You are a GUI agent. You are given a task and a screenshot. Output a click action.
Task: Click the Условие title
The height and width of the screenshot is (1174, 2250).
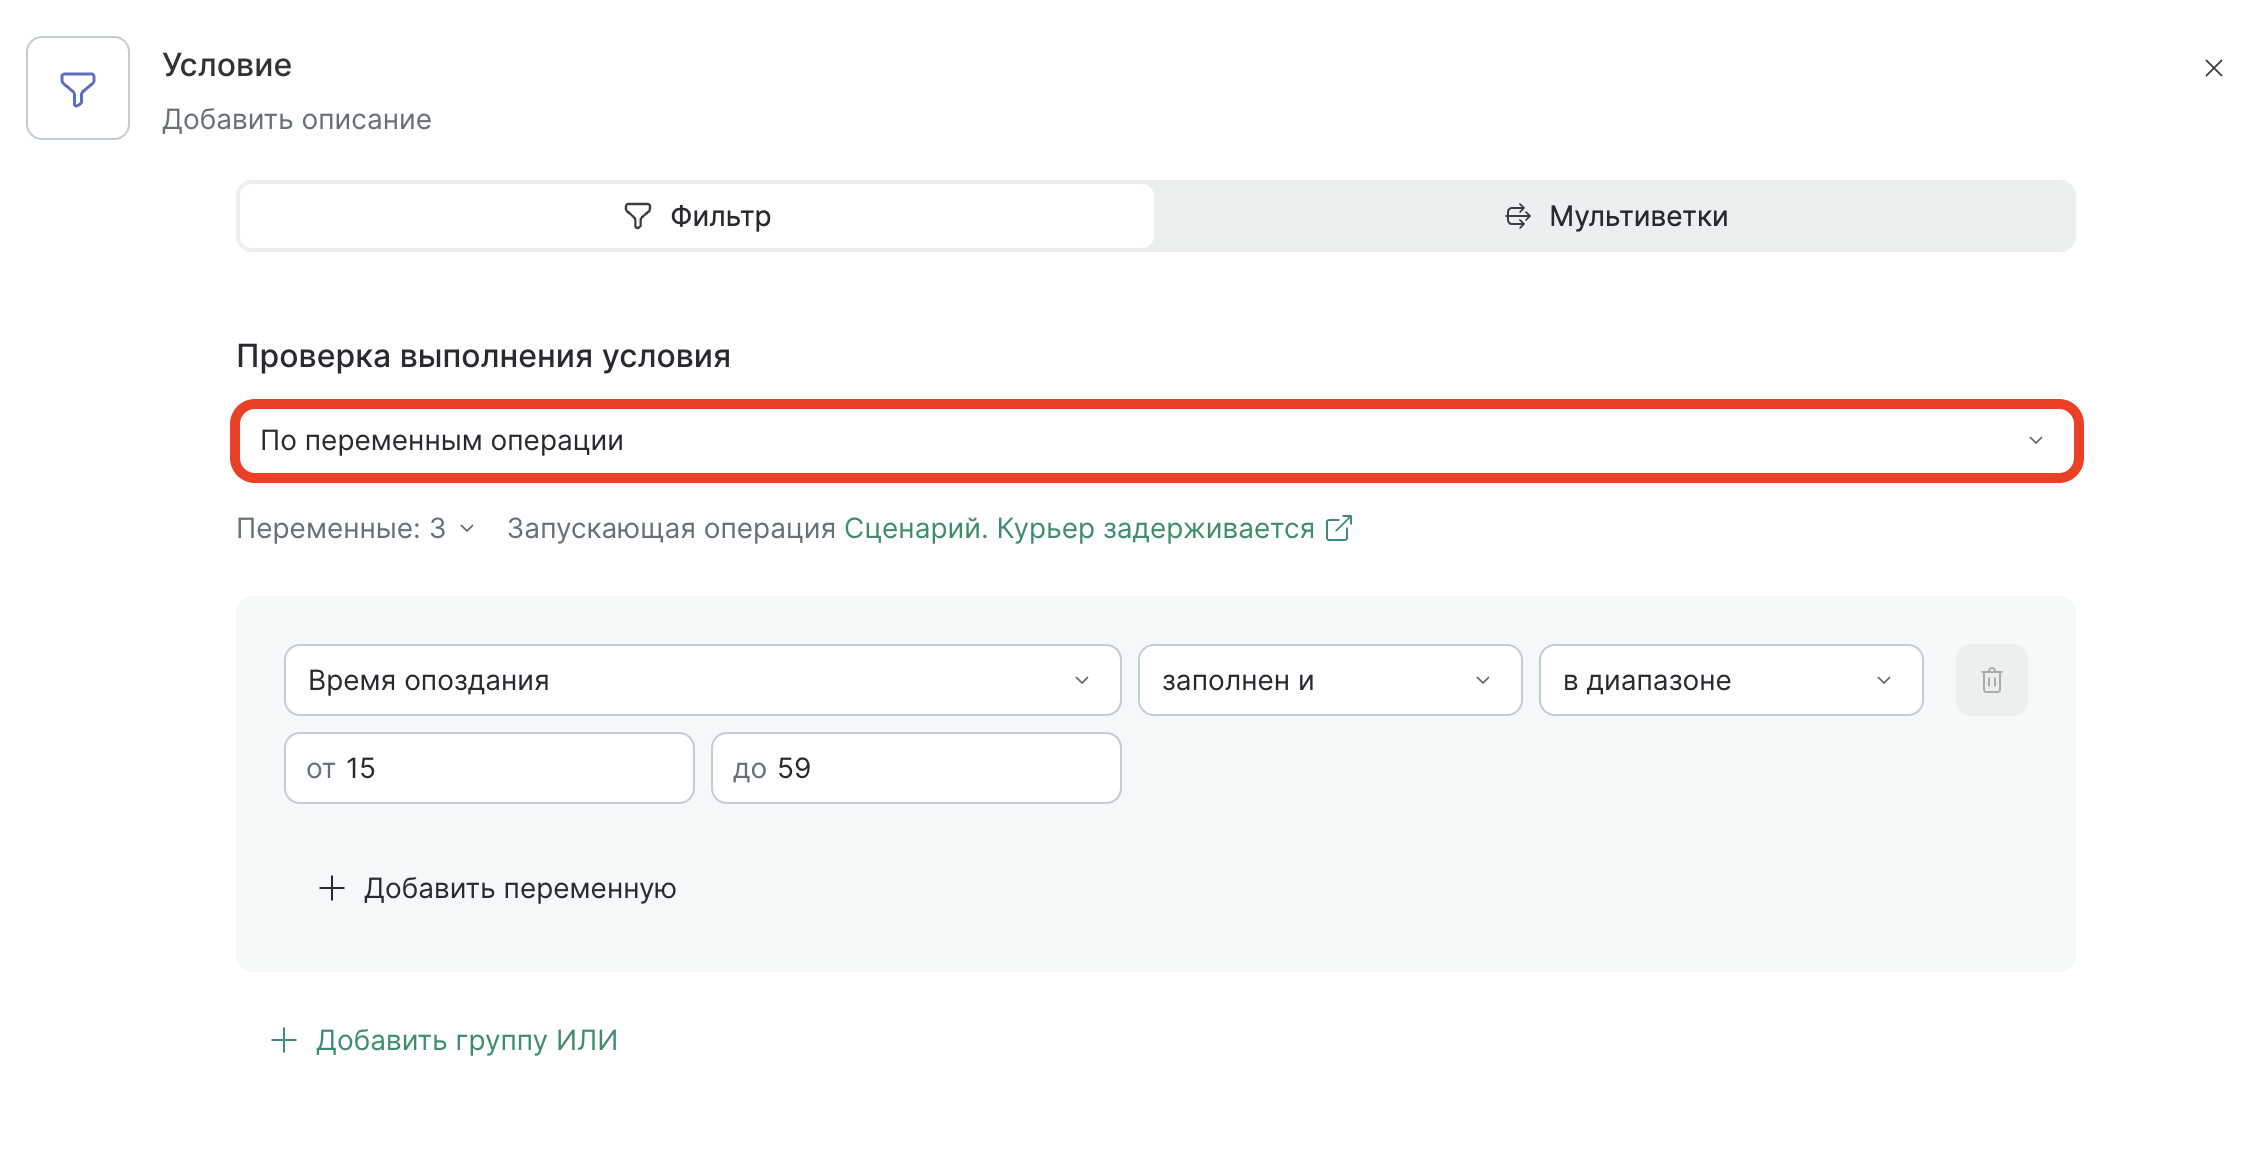point(227,65)
